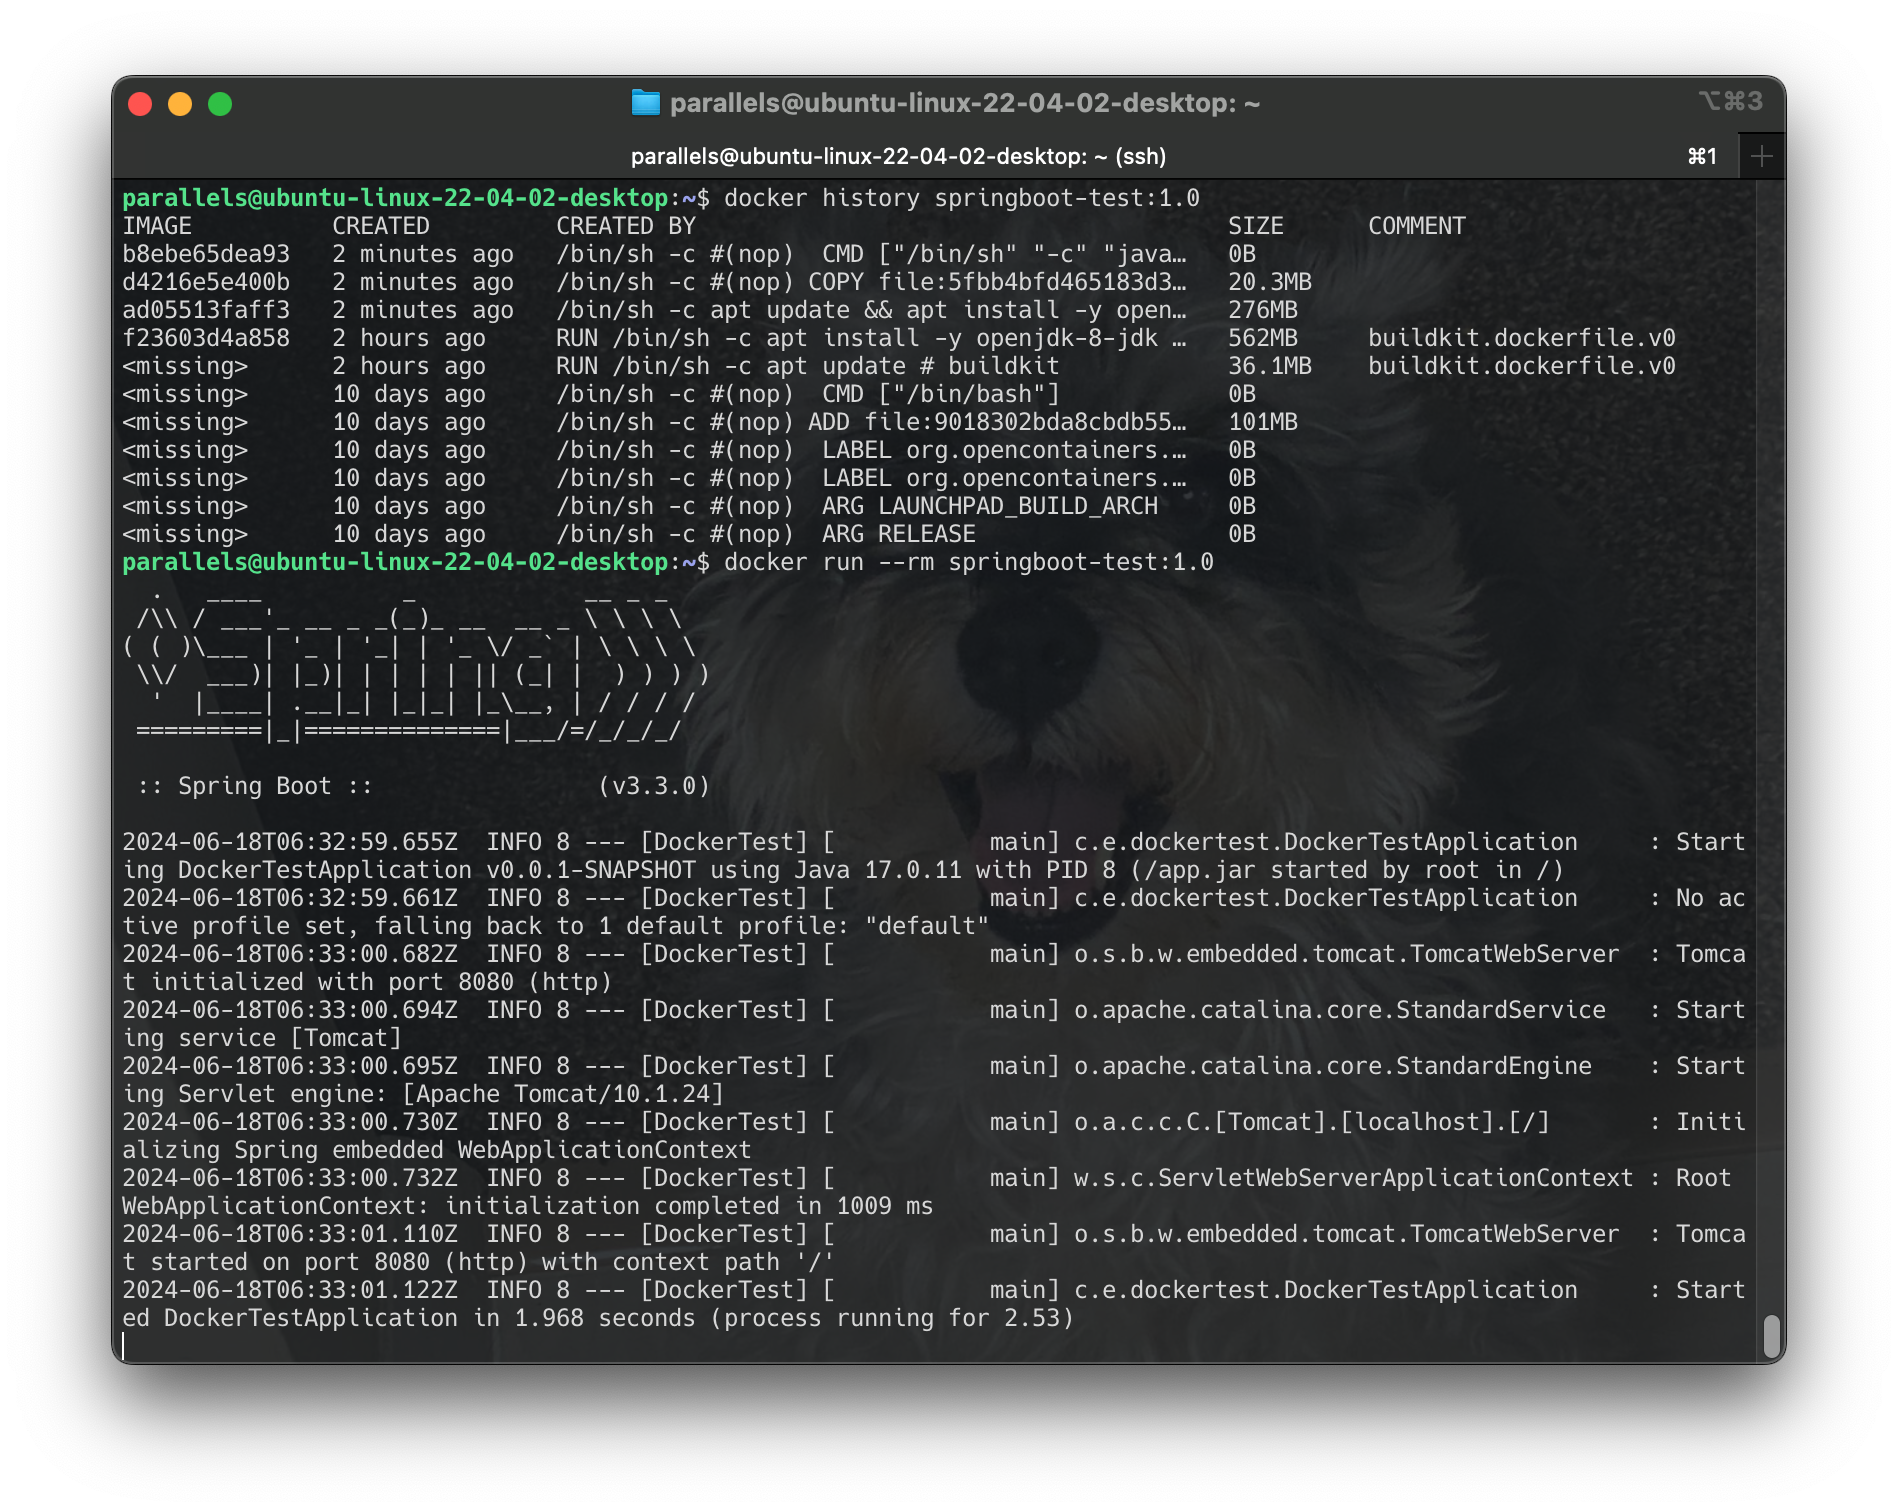Click image ID d4216e5e400b

tap(206, 282)
